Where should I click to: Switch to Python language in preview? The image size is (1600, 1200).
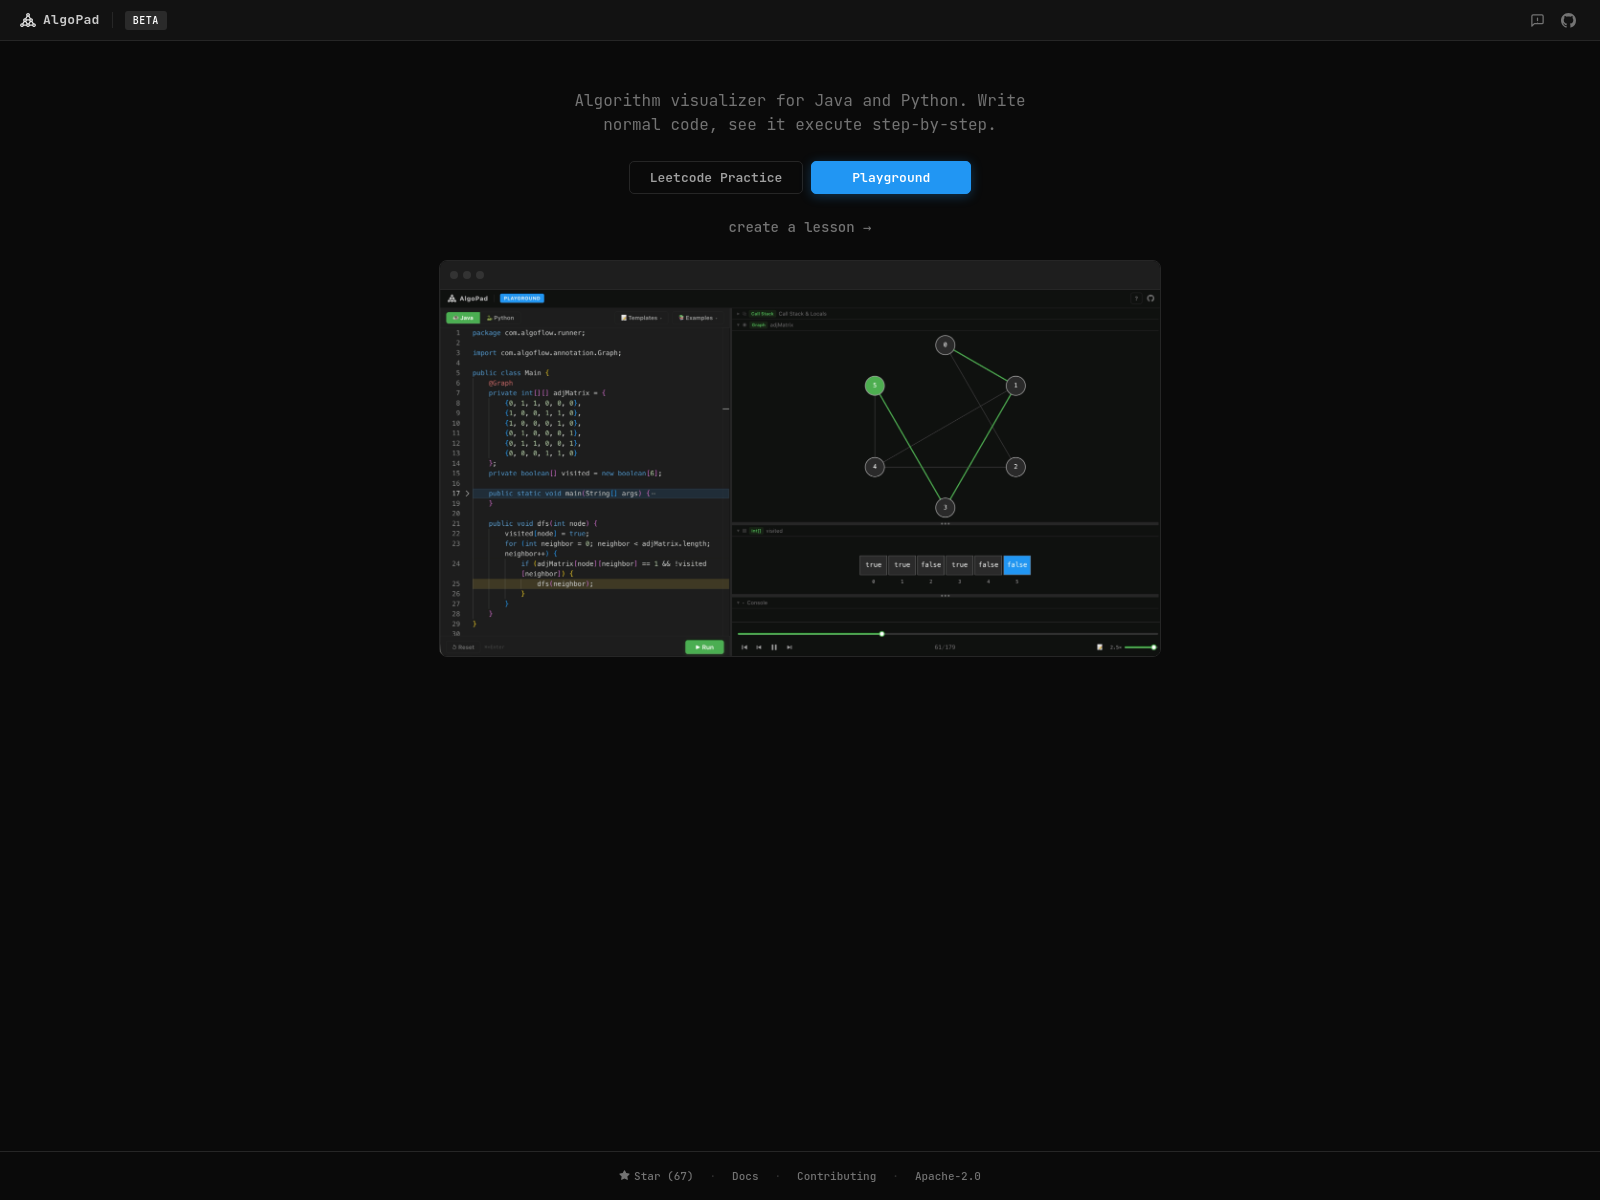click(x=501, y=318)
